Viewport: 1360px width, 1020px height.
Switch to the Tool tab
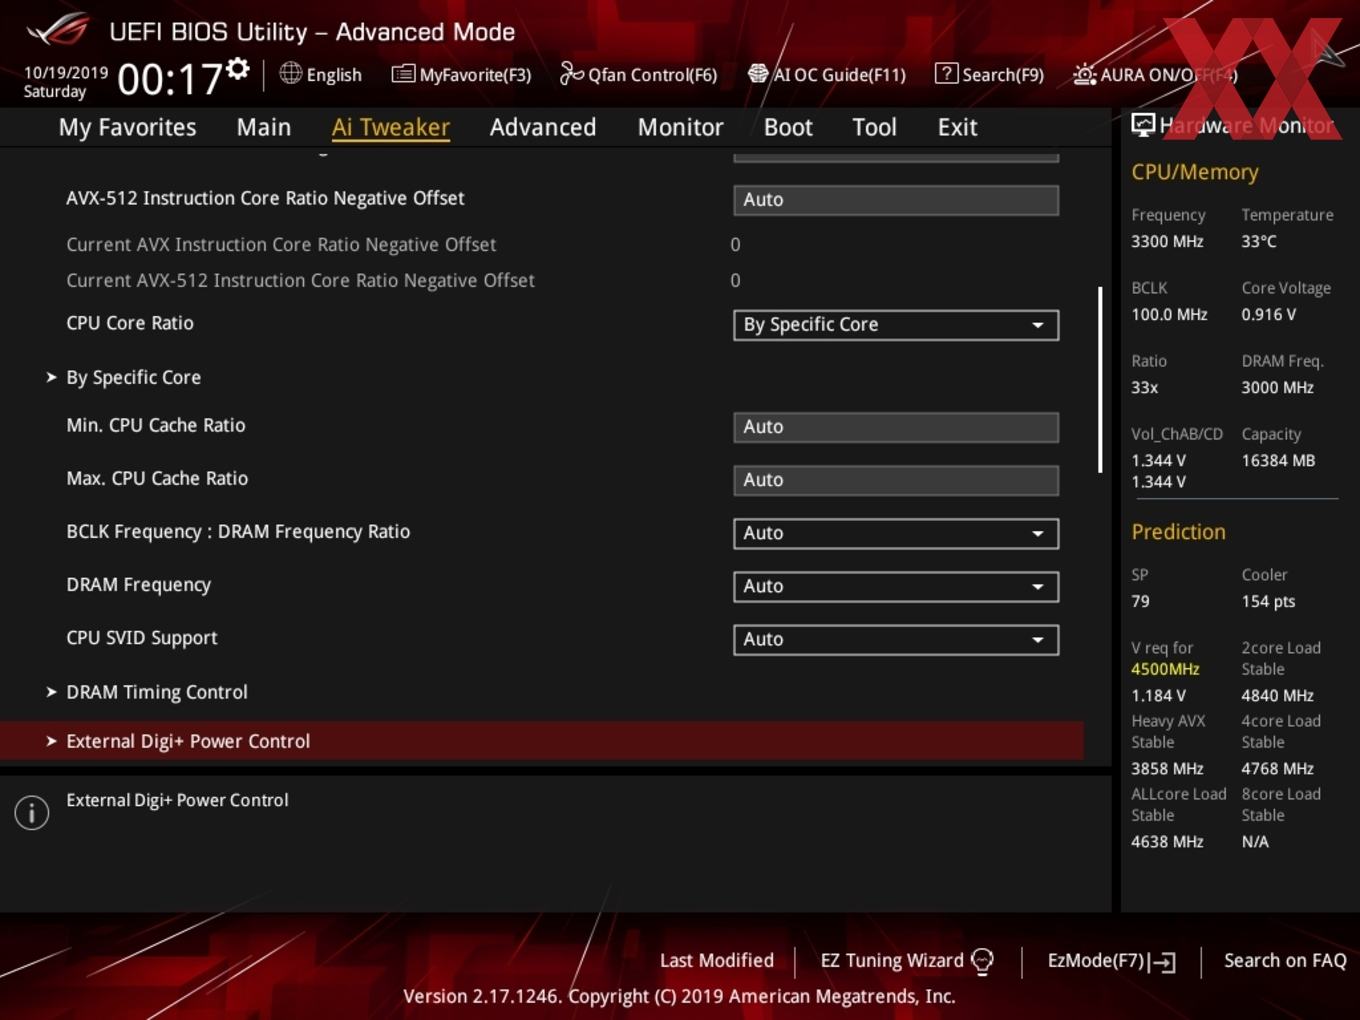[875, 127]
